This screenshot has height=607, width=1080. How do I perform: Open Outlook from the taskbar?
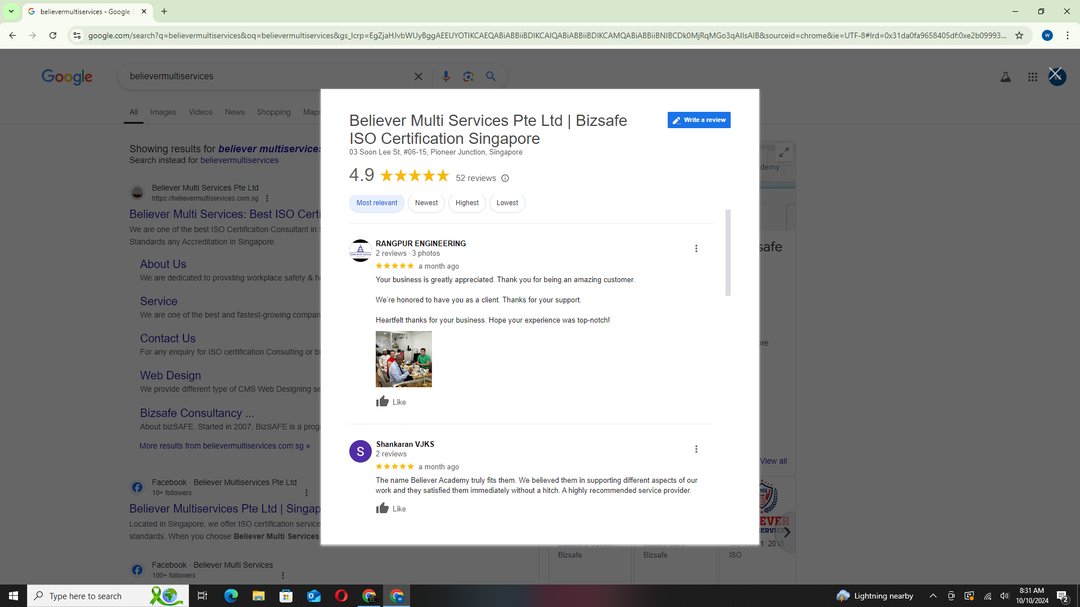(313, 596)
